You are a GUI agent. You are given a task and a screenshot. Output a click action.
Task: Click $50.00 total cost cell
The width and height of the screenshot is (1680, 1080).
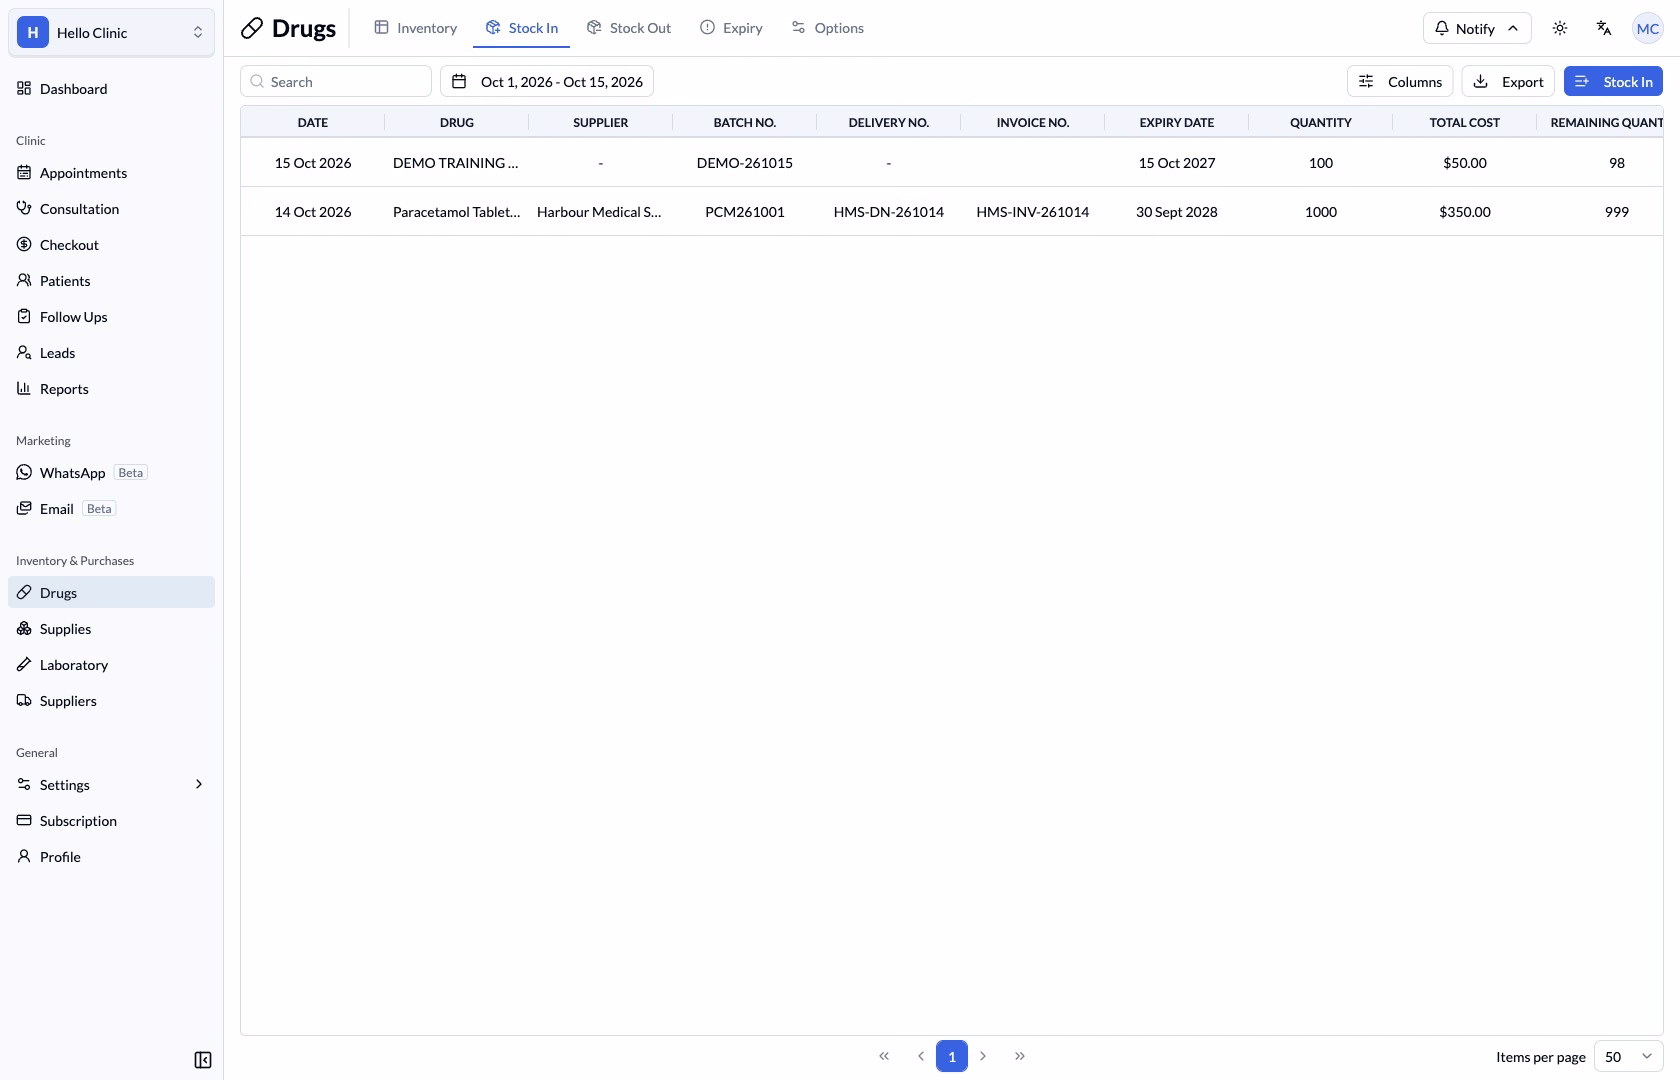(1465, 163)
